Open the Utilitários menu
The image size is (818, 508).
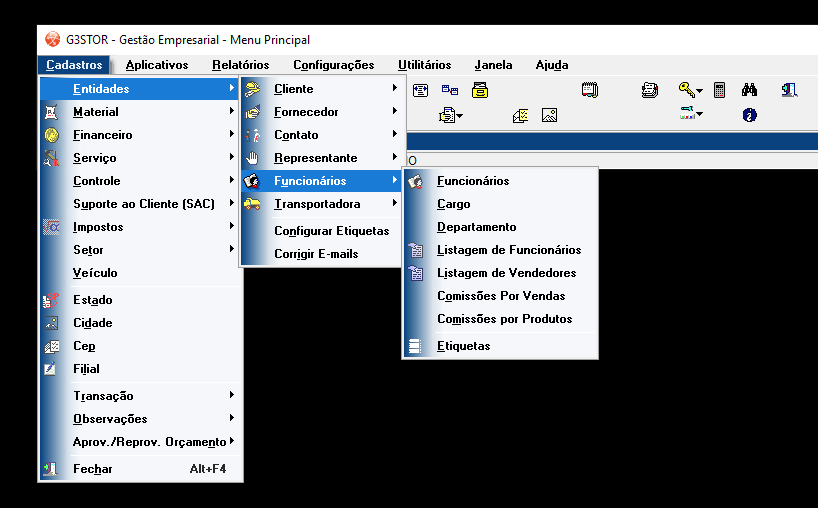pos(424,65)
